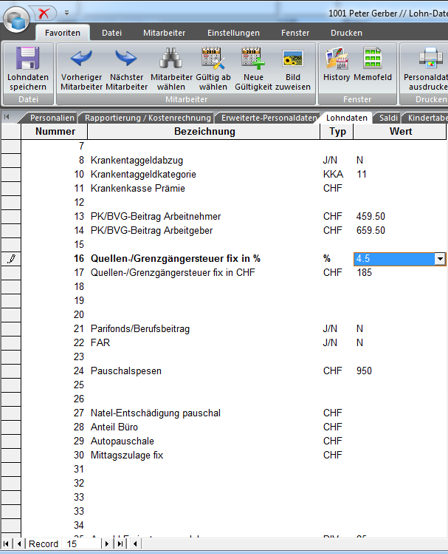Click Neue Gültigkeit calendar plus icon
This screenshot has width=448, height=554.
(x=253, y=58)
